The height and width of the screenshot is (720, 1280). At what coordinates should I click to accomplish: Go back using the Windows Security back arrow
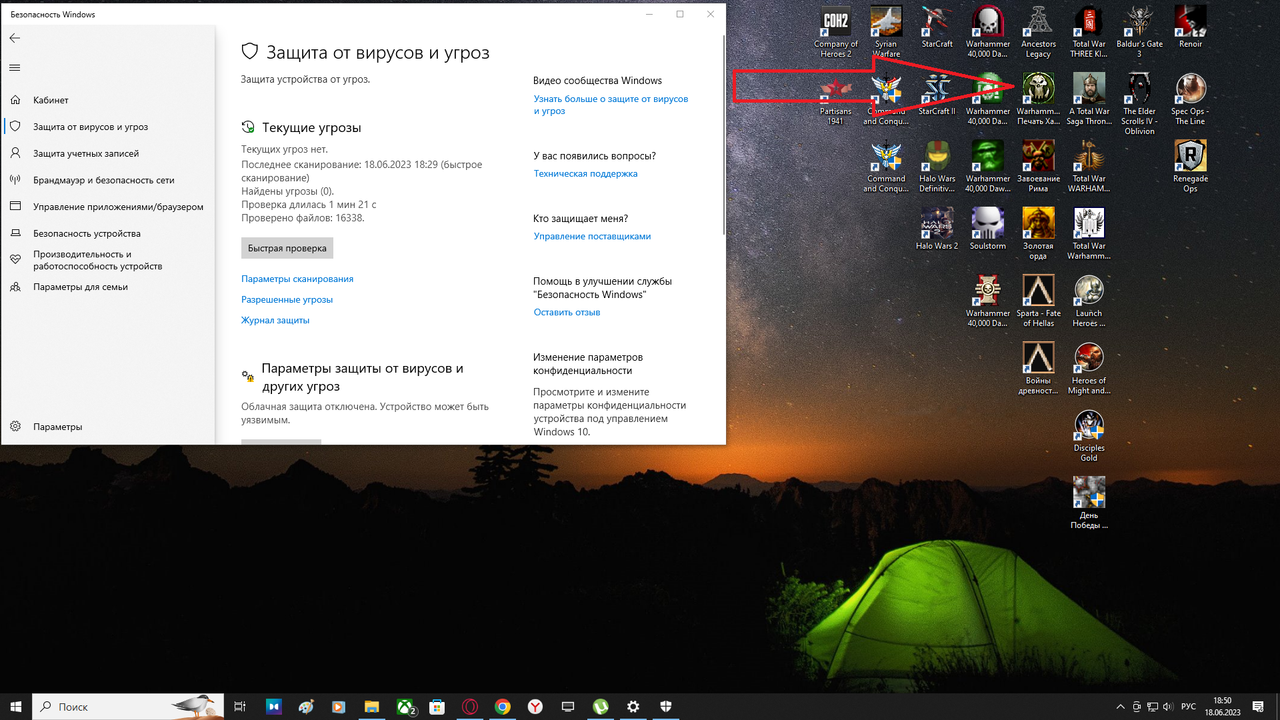[14, 38]
